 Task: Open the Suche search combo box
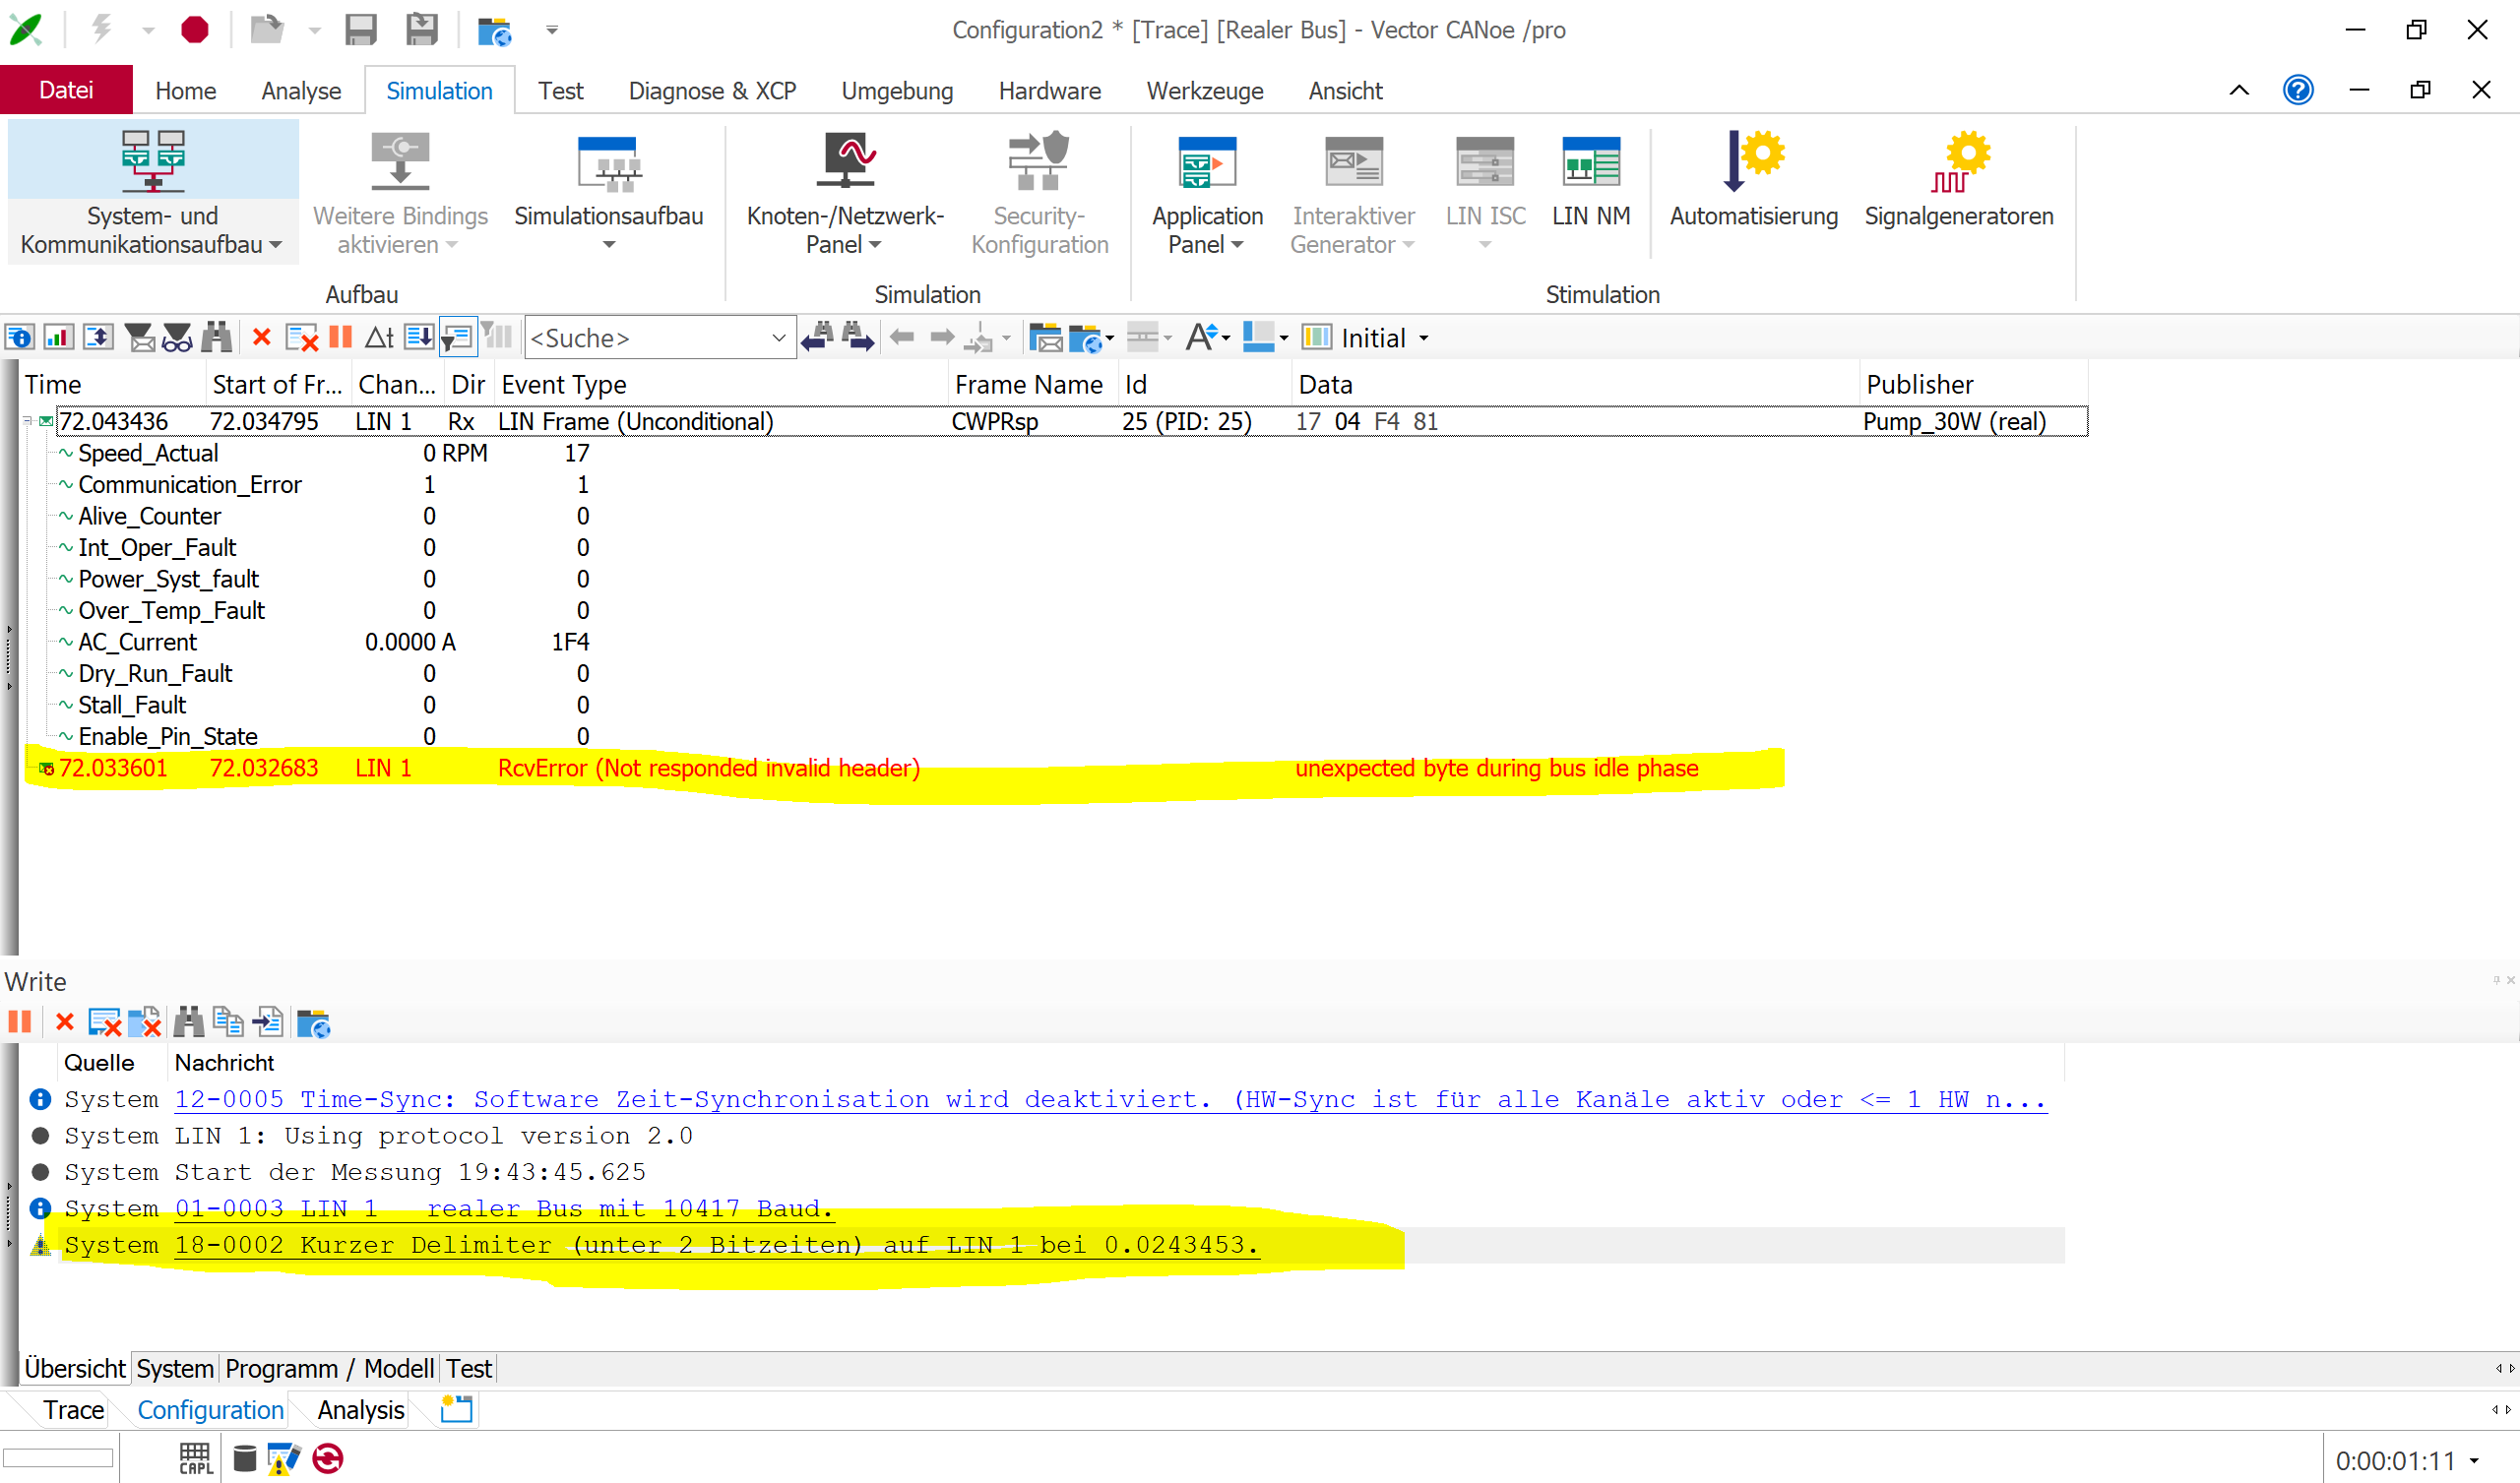(x=778, y=338)
